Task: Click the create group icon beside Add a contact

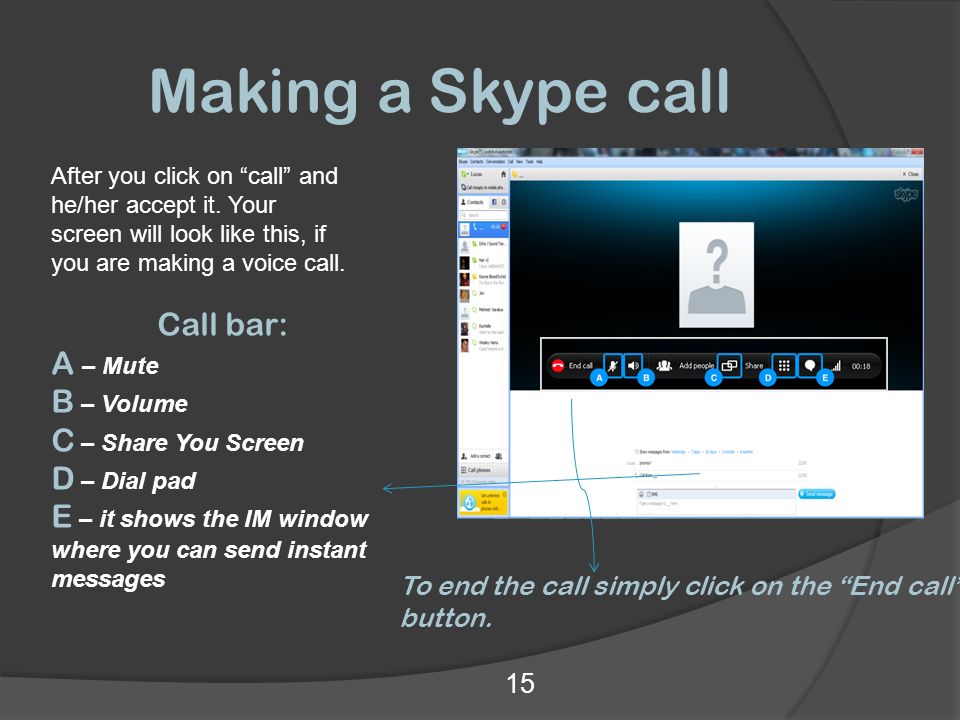Action: pos(499,456)
